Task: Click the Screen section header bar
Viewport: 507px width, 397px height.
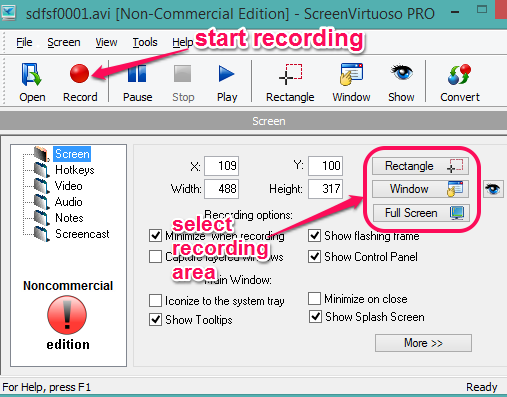Action: pyautogui.click(x=253, y=121)
